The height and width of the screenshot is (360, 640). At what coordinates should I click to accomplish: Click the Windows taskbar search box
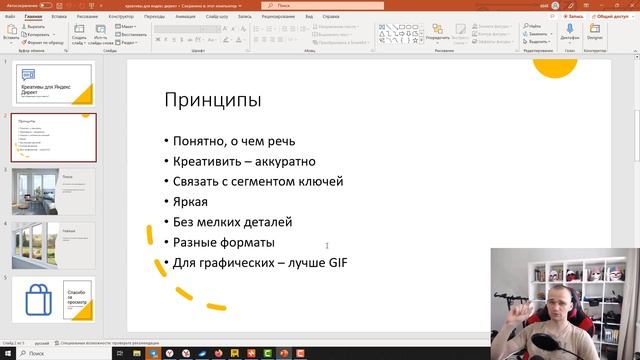pyautogui.click(x=63, y=353)
